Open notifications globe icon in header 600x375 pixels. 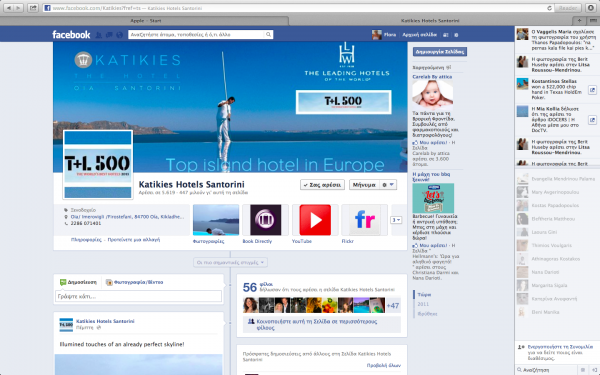(x=119, y=35)
